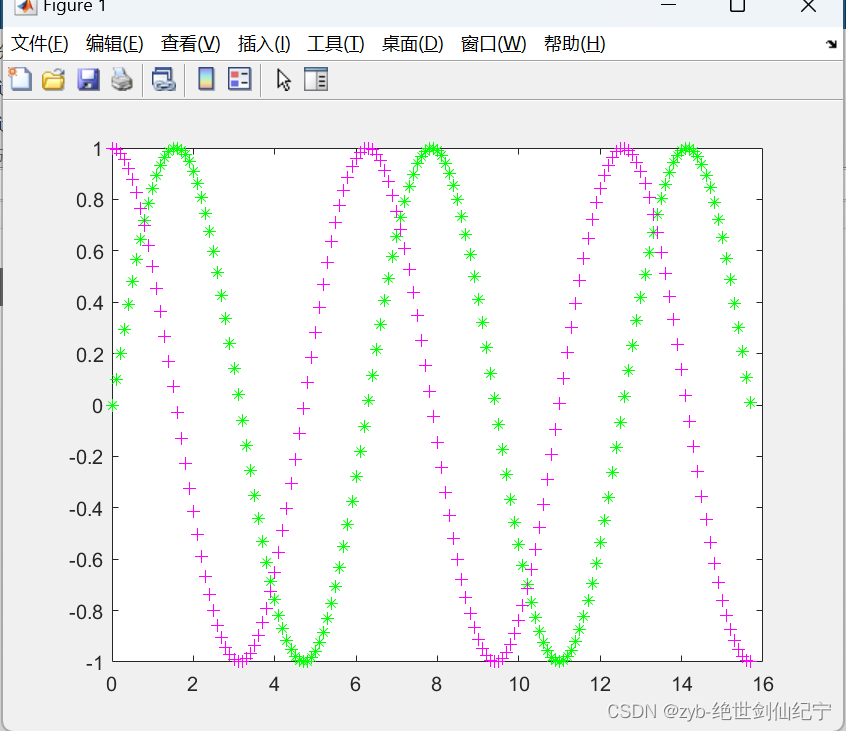The width and height of the screenshot is (846, 731).
Task: Click the Open File folder icon
Action: click(53, 79)
